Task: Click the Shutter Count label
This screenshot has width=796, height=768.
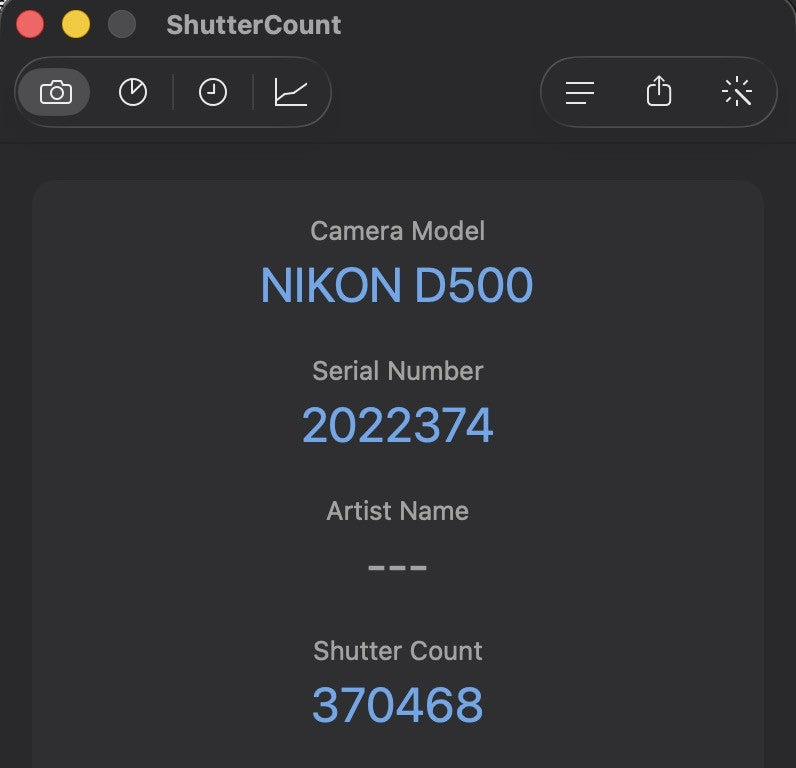Action: click(397, 651)
